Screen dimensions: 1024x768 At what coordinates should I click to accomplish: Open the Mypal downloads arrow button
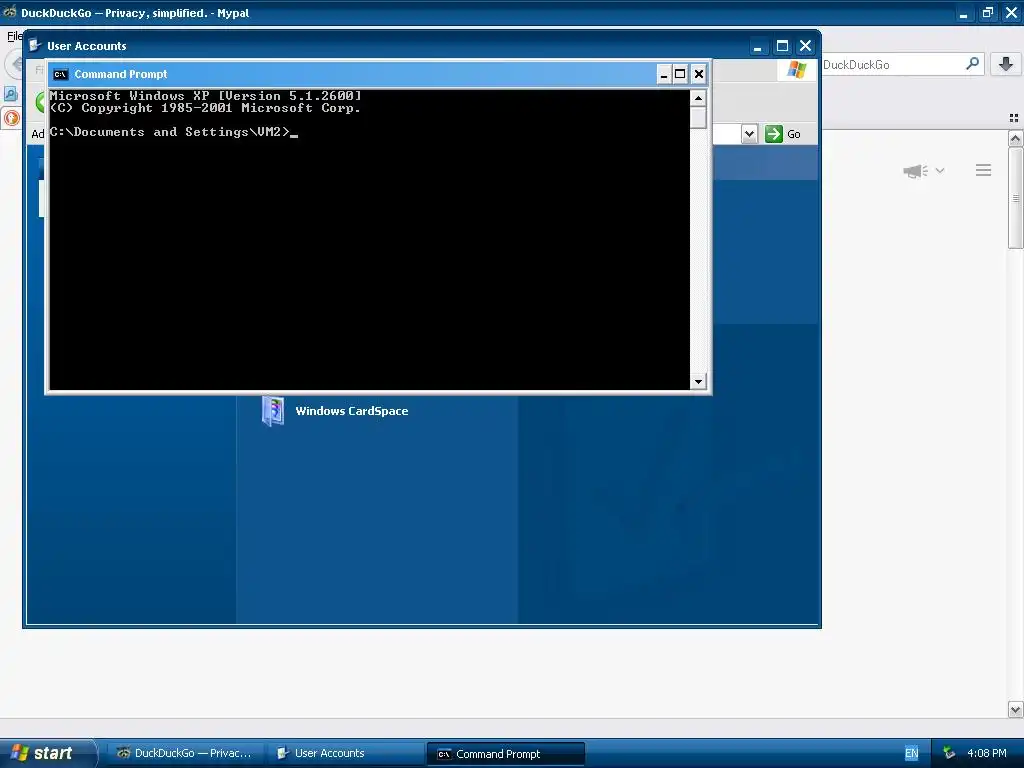[1006, 64]
